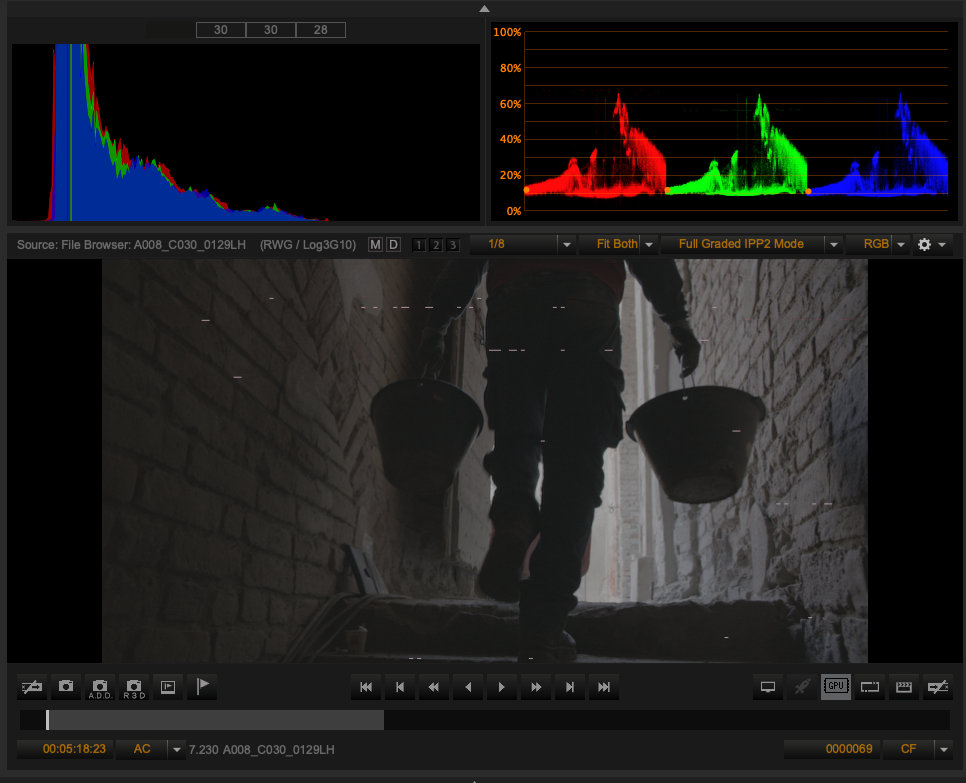Image resolution: width=966 pixels, height=783 pixels.
Task: Open the 1/8 resolution dropdown
Action: 524,245
